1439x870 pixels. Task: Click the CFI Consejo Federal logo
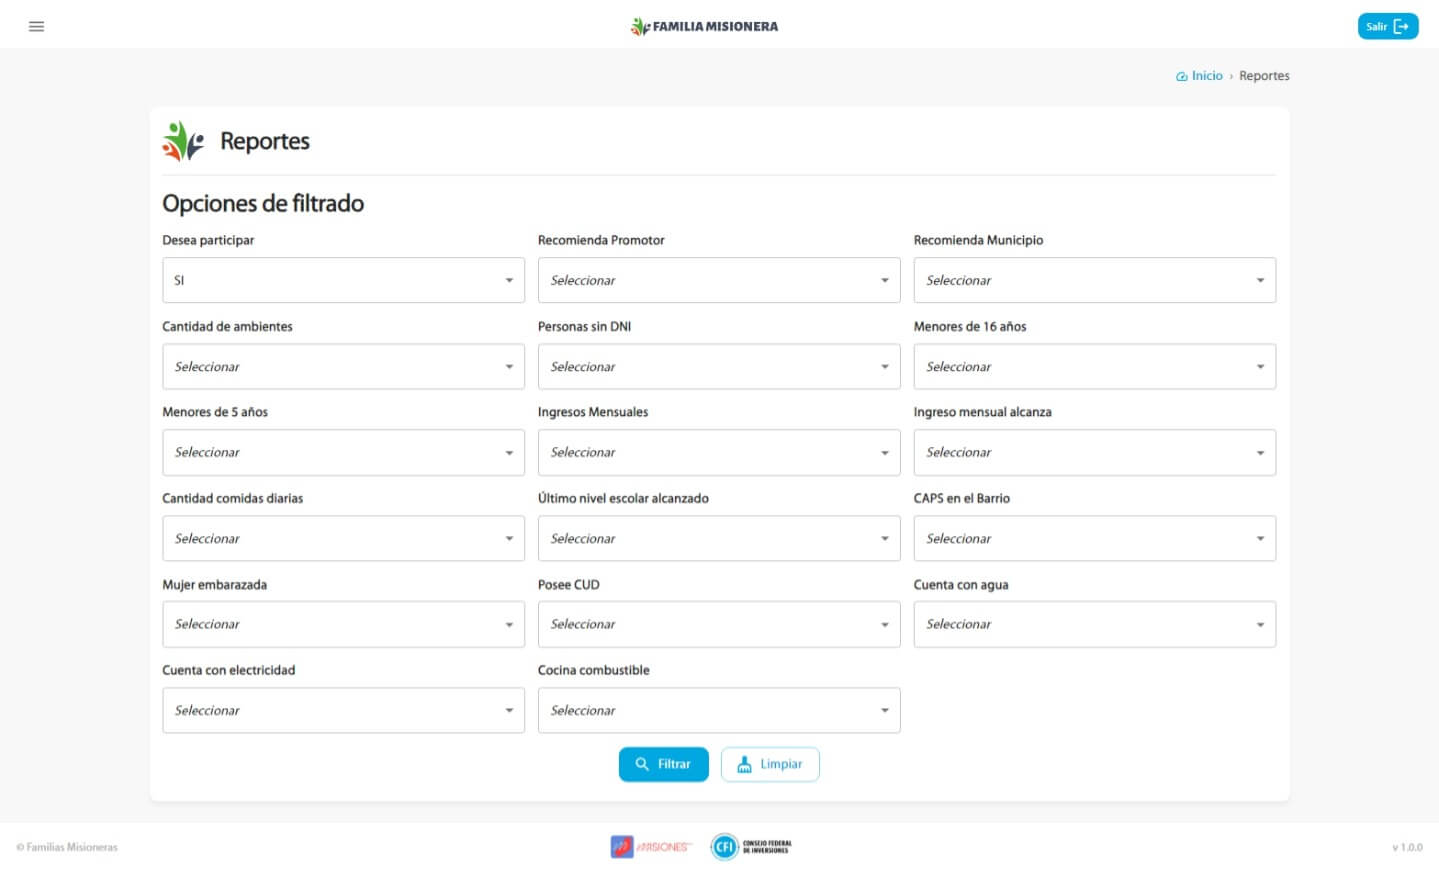[751, 847]
